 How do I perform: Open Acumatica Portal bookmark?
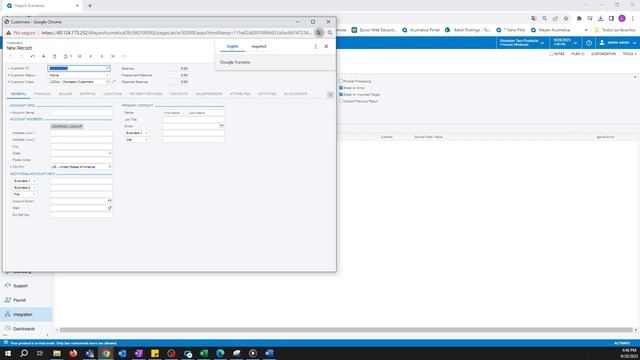tap(421, 30)
